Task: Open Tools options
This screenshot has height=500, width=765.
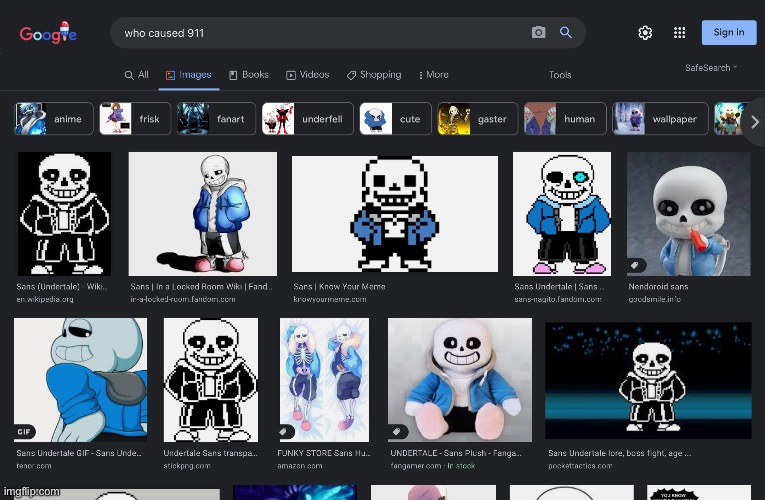Action: pyautogui.click(x=560, y=75)
